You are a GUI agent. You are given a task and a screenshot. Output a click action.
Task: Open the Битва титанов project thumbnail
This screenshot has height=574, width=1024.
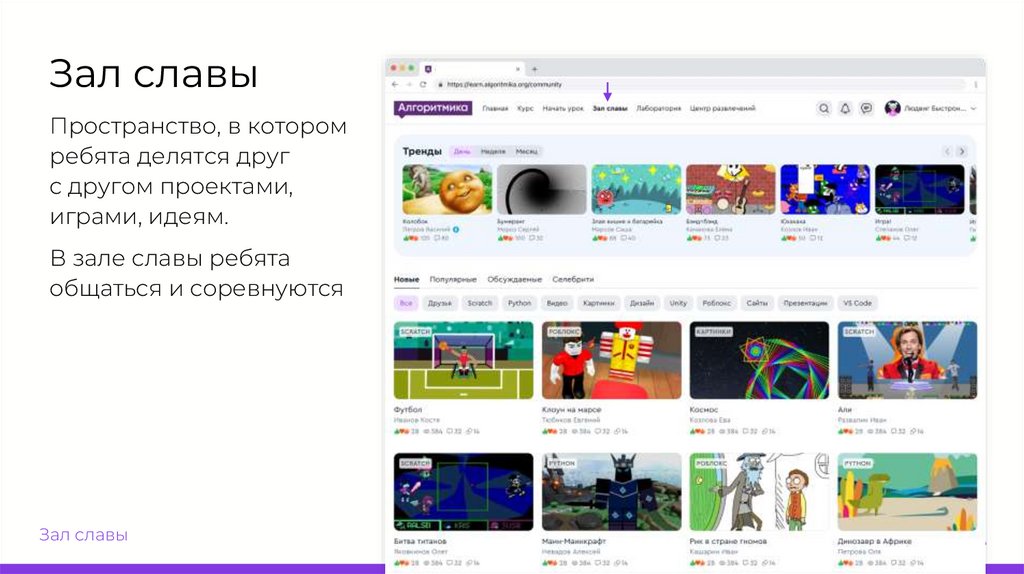464,492
